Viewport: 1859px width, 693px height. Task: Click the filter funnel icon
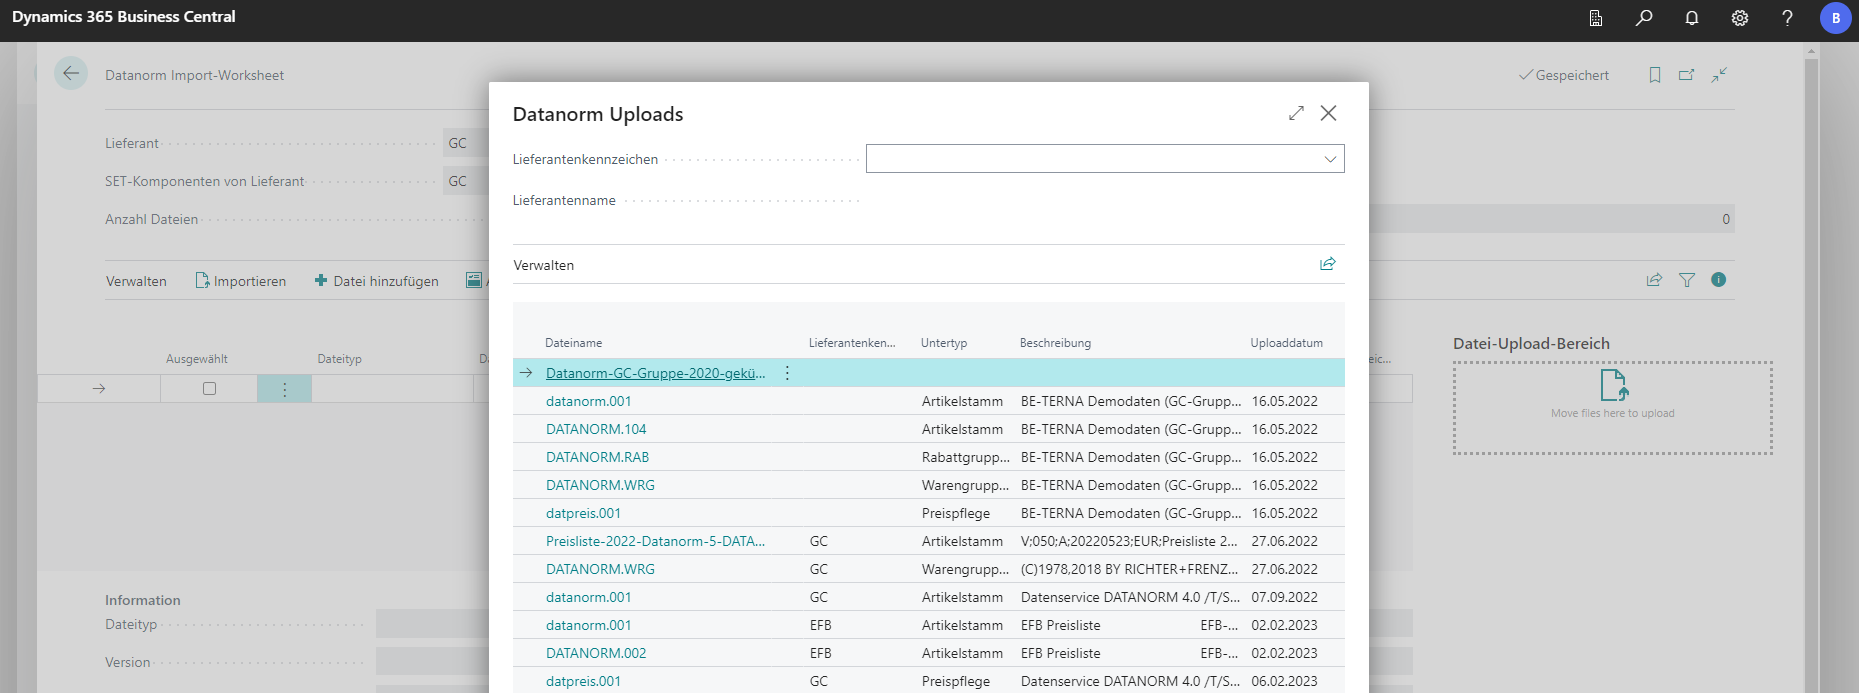tap(1687, 280)
